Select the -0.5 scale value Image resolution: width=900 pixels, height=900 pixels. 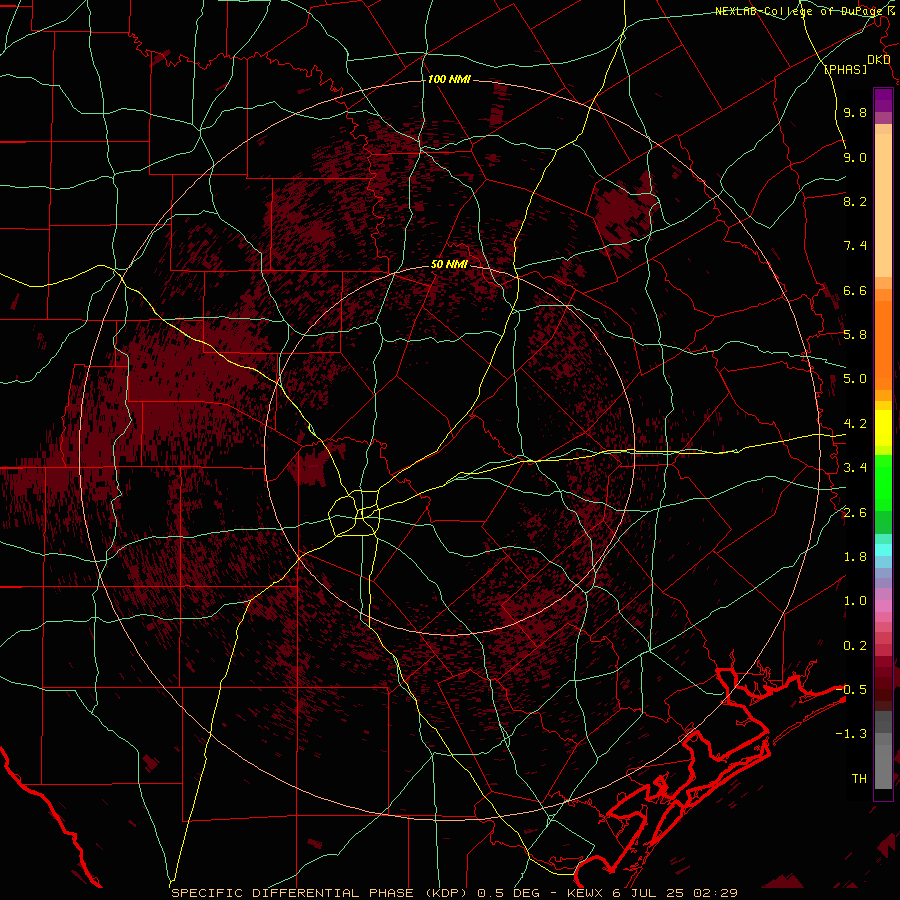click(851, 690)
